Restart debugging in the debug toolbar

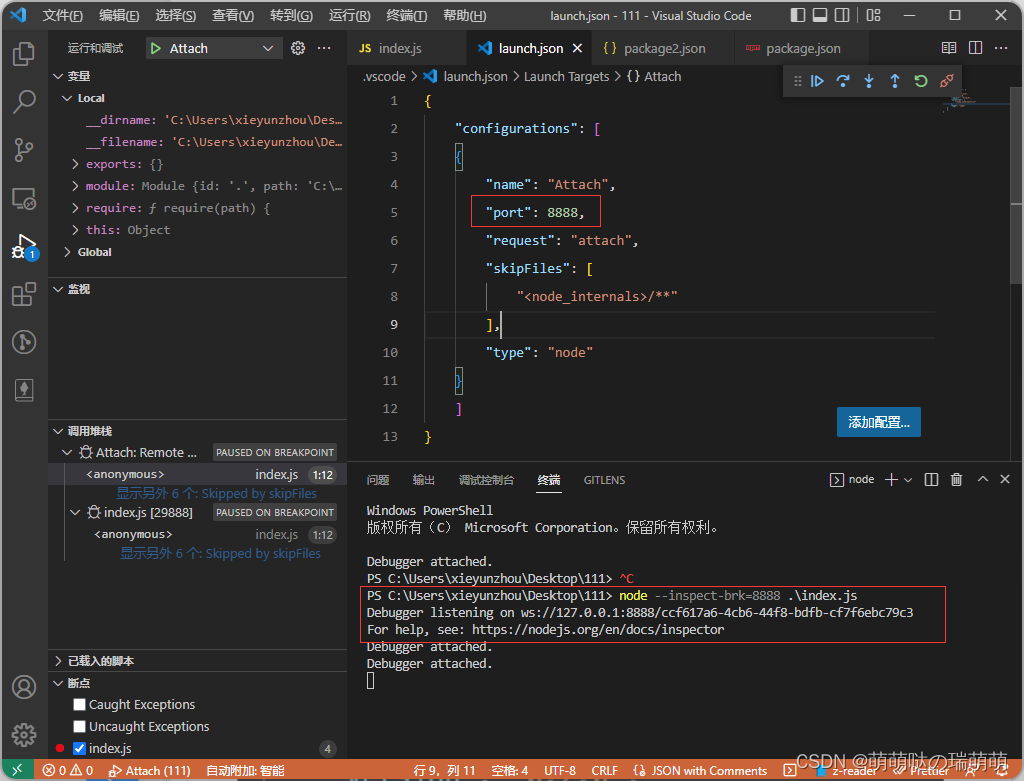click(921, 81)
